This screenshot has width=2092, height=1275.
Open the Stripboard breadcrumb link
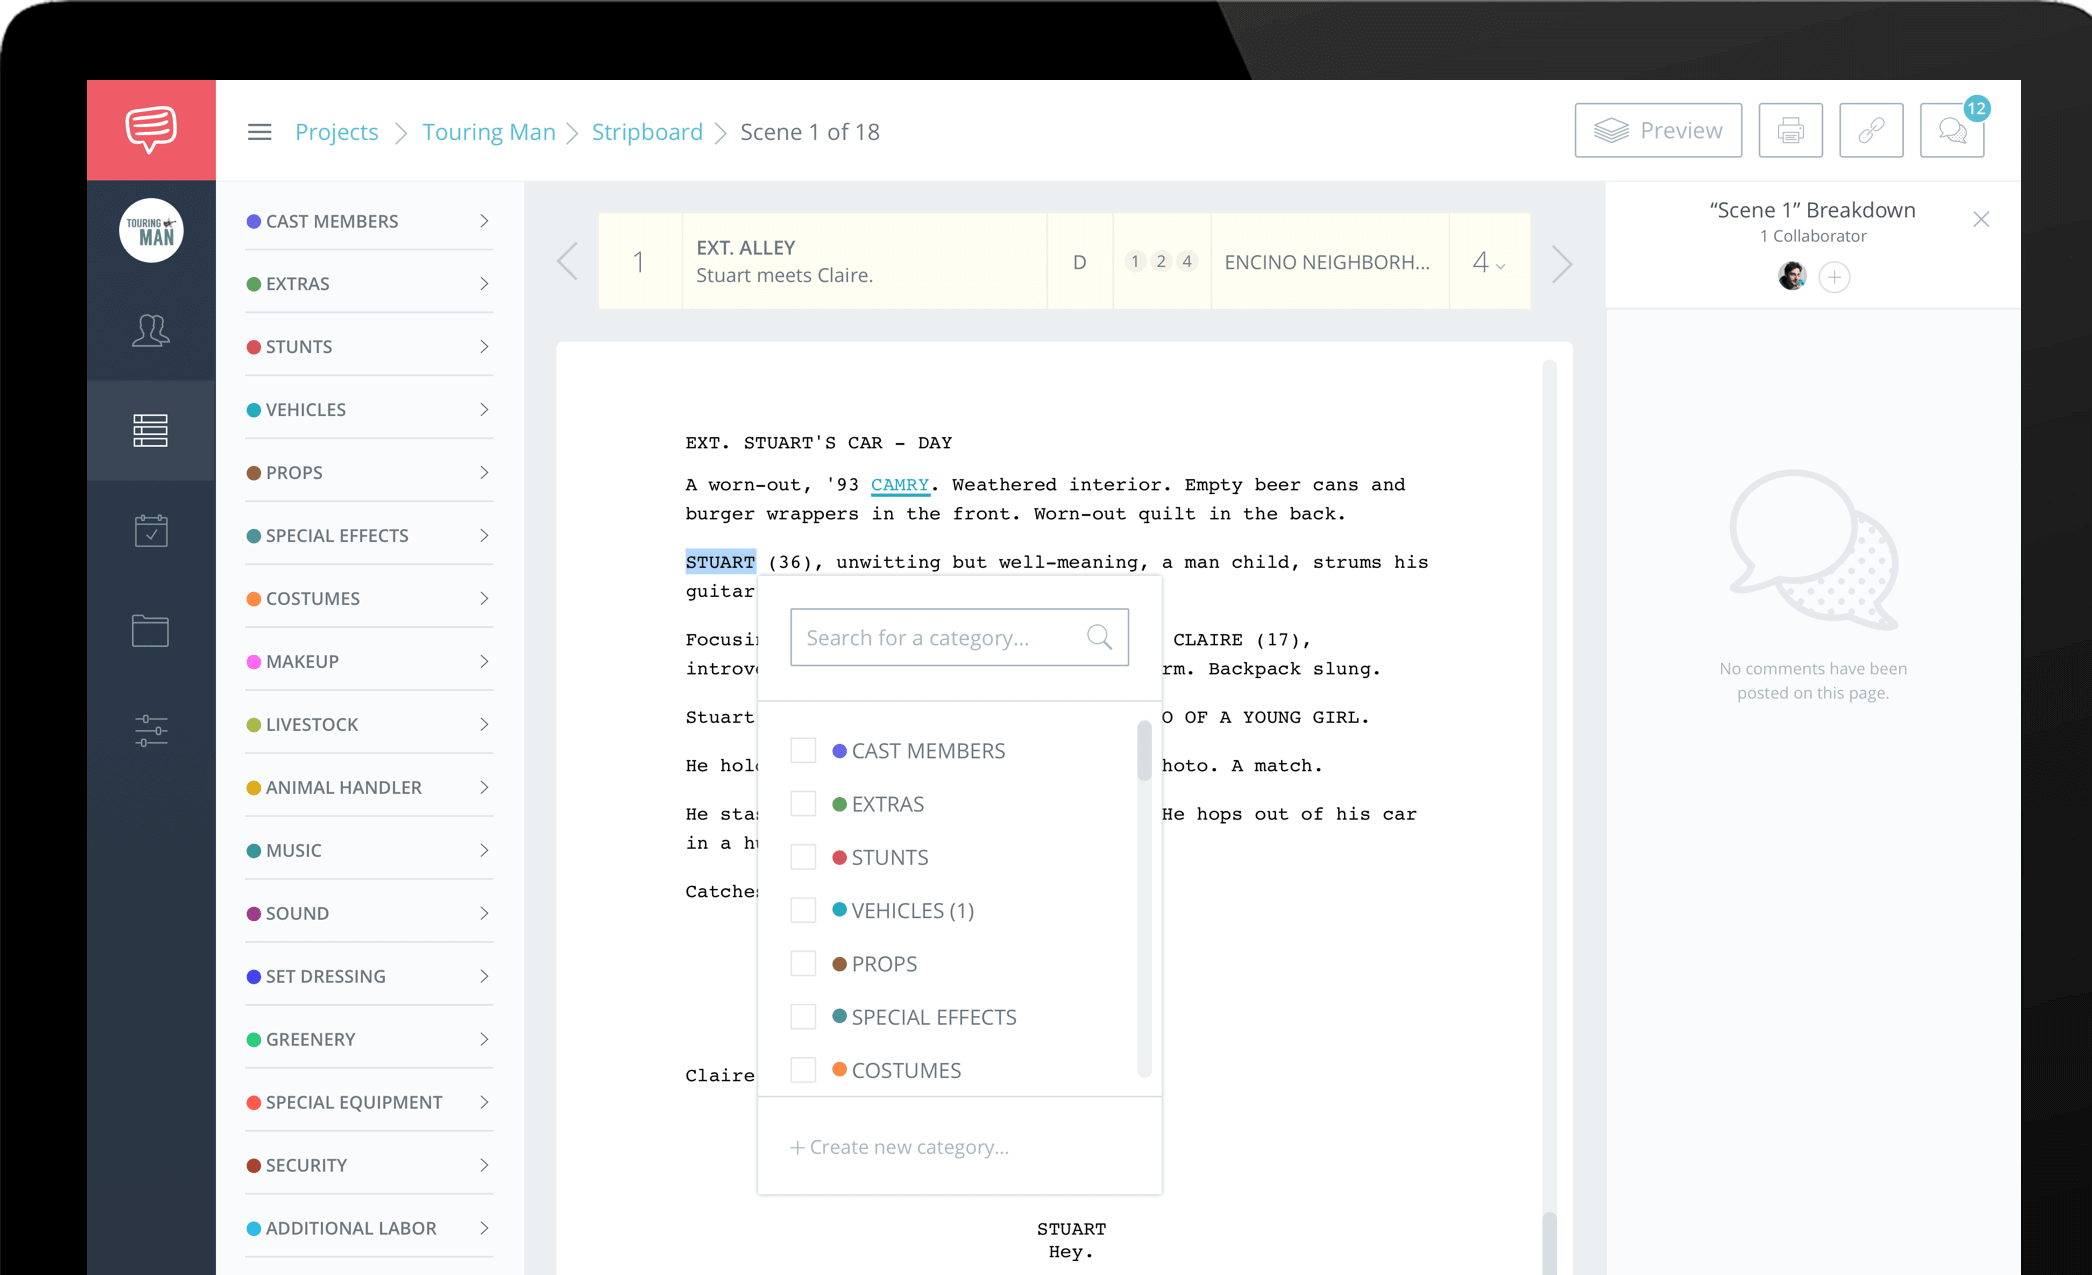647,132
